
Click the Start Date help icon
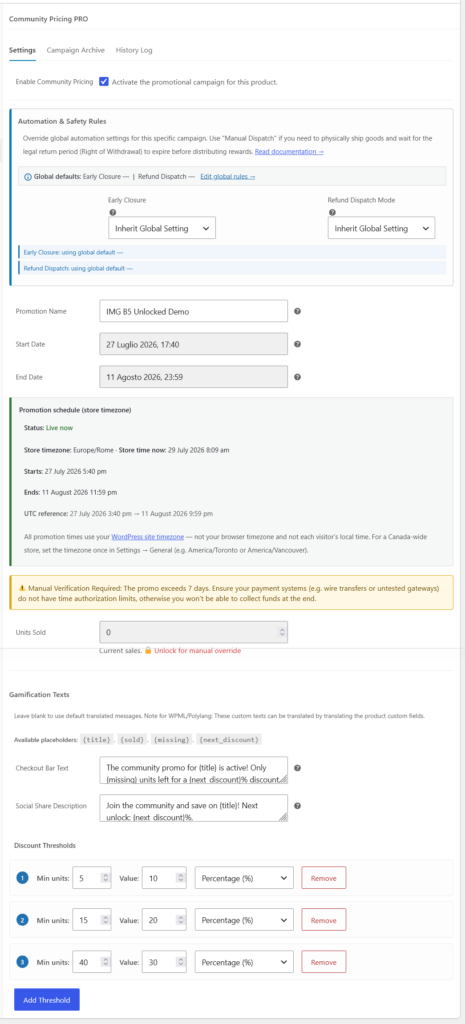point(297,344)
